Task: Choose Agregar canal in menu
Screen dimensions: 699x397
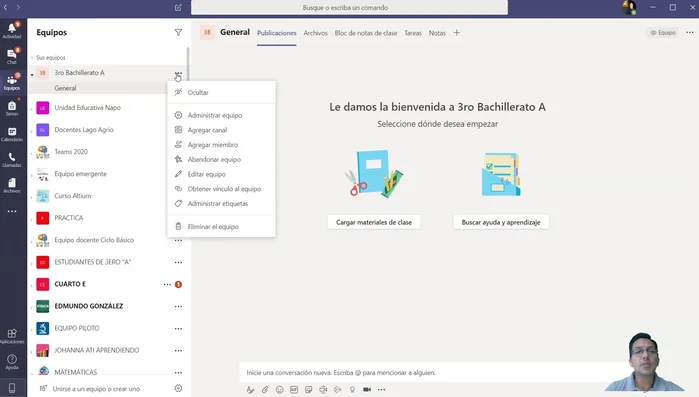Action: click(x=222, y=130)
